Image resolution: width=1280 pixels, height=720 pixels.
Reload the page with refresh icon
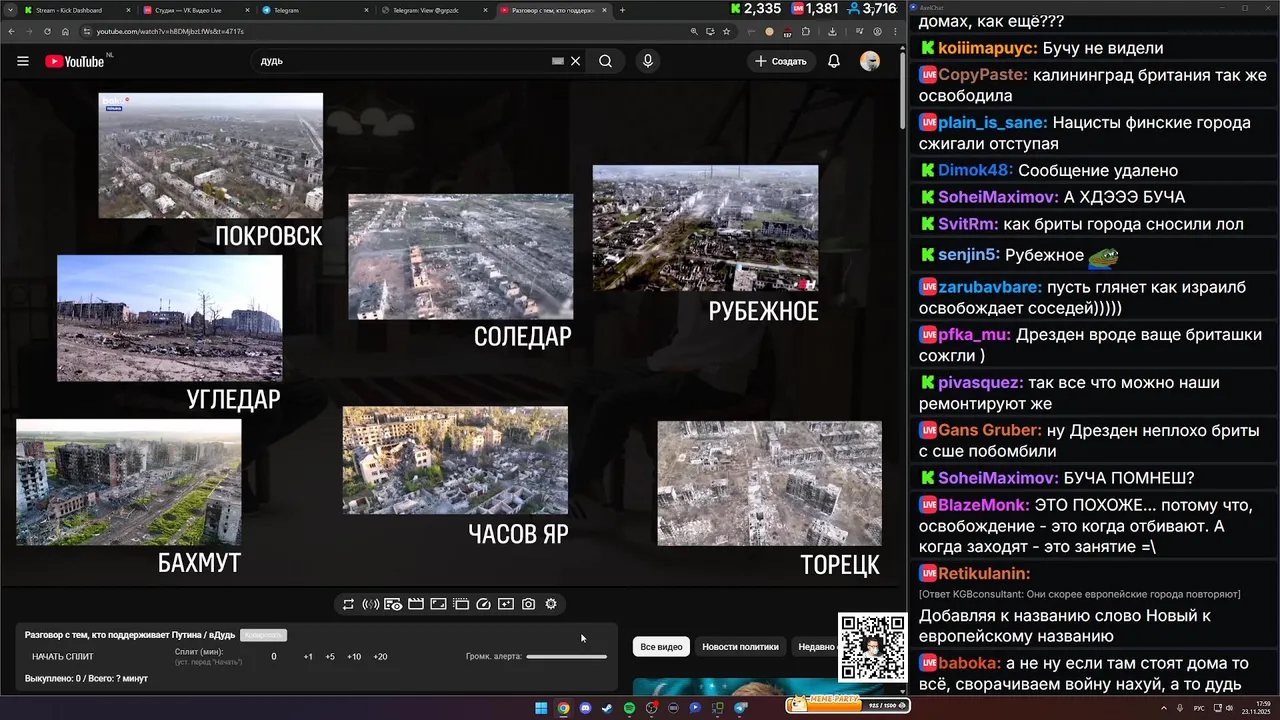[47, 31]
